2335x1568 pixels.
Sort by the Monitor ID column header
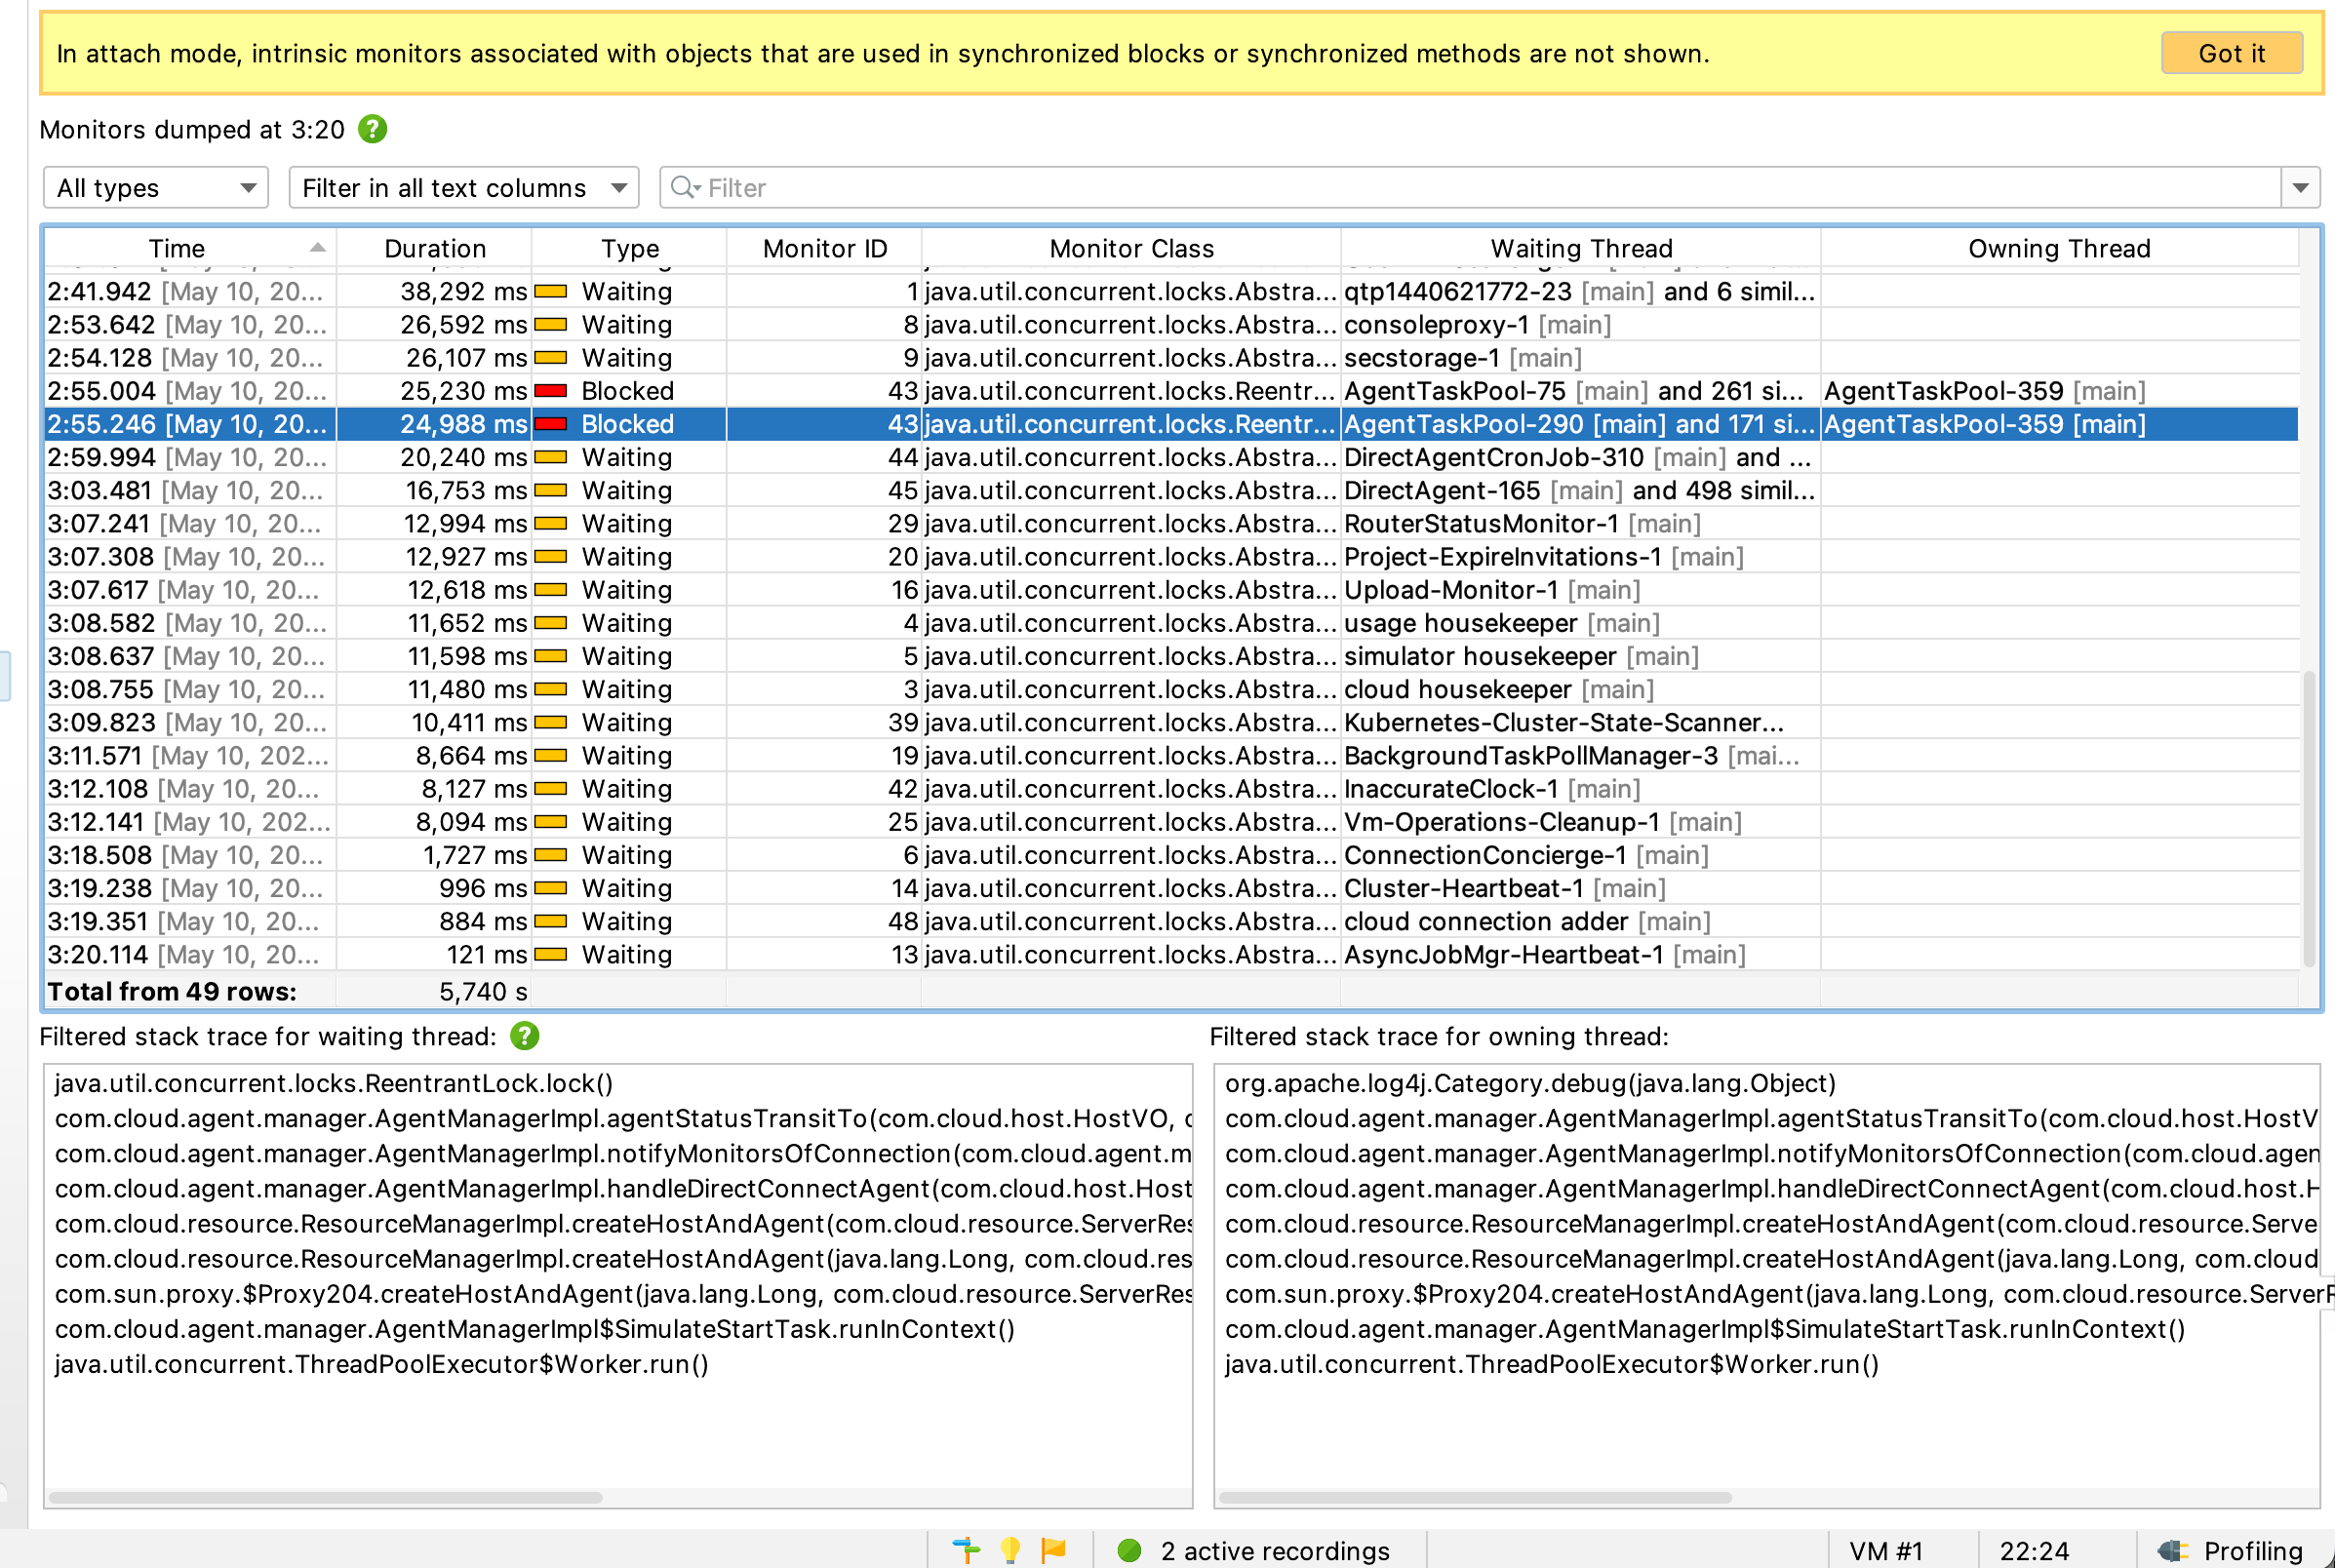[x=824, y=248]
